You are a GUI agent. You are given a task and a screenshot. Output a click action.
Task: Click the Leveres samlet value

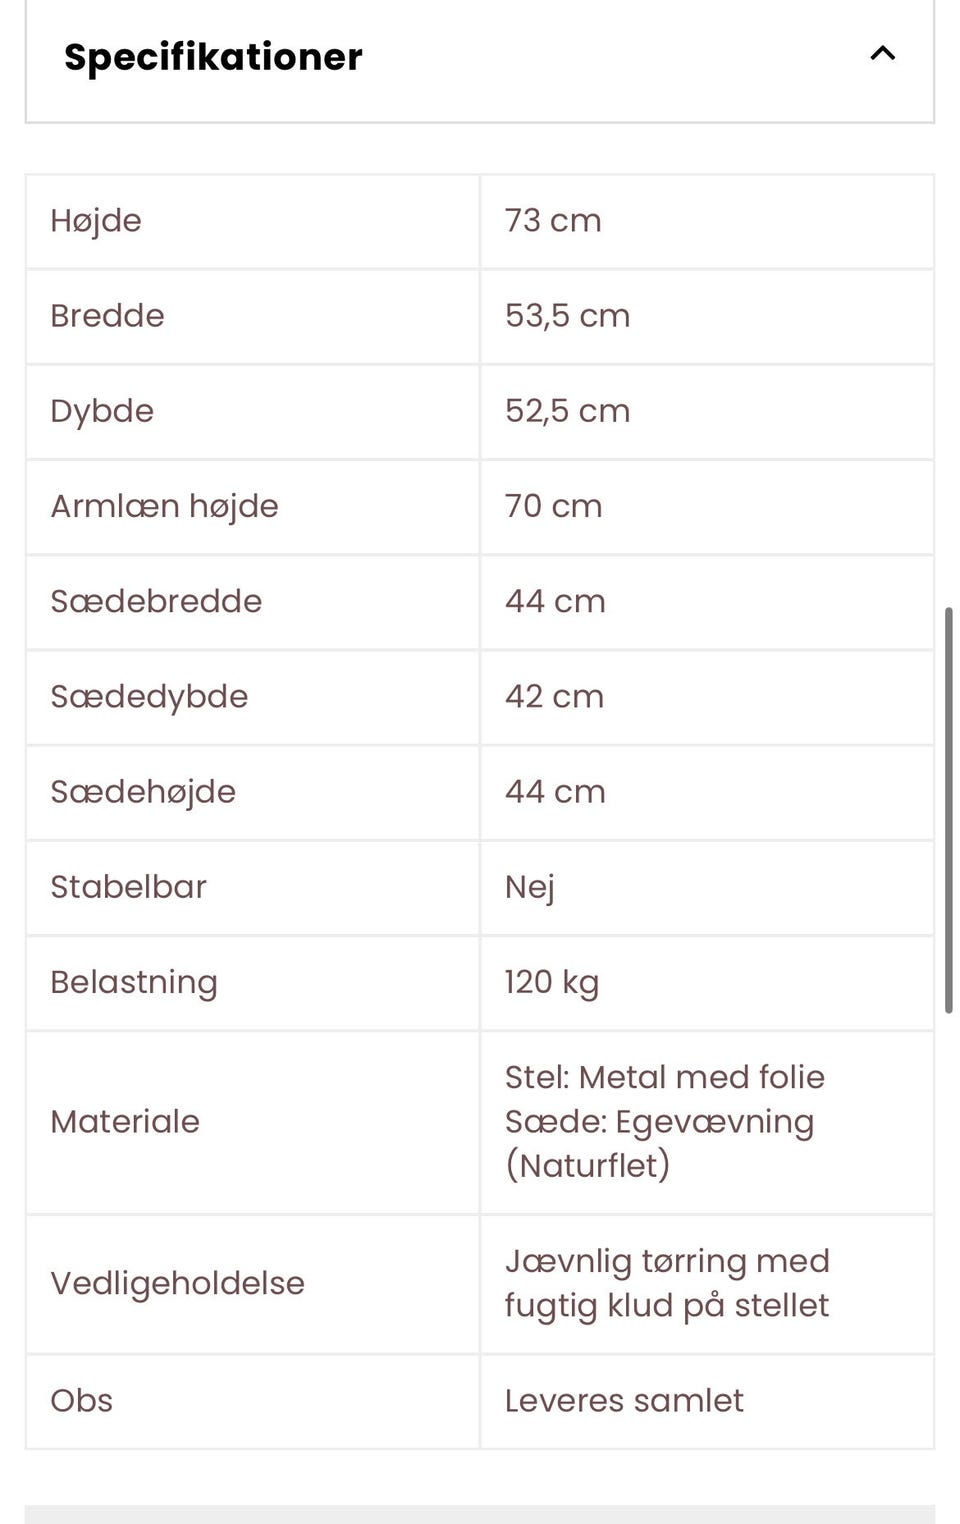[x=624, y=1401]
